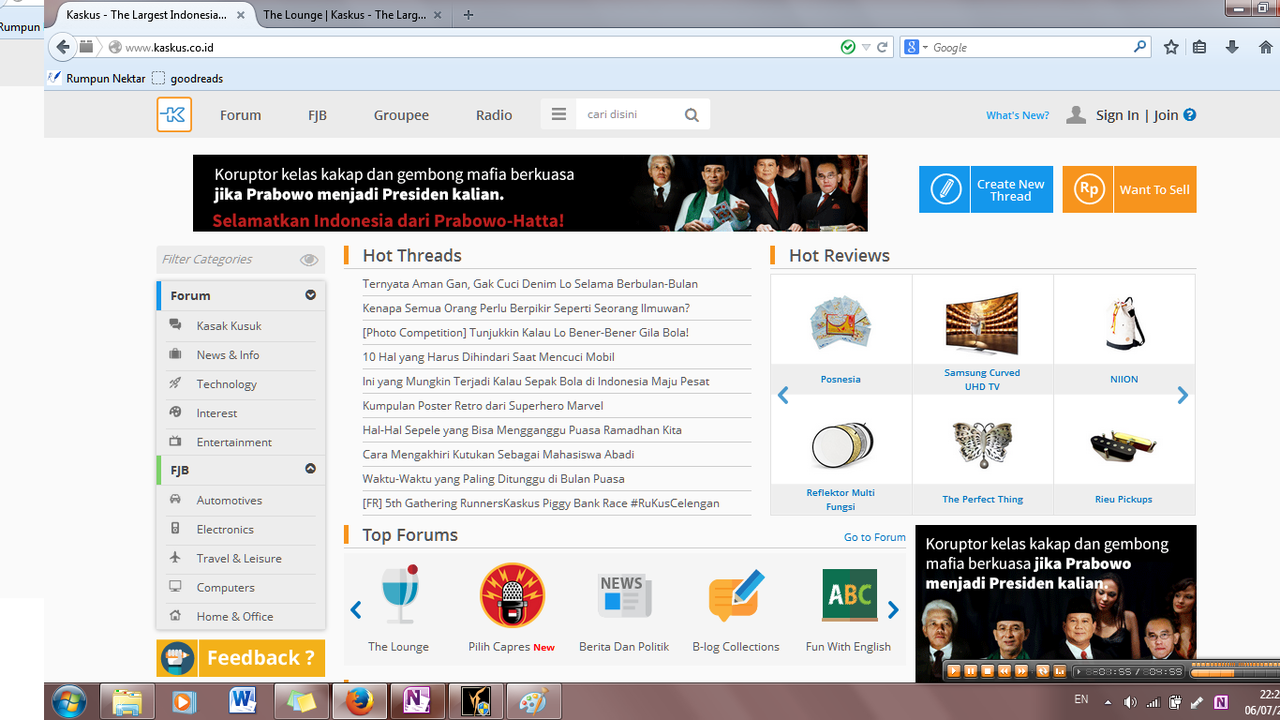Follow the Go to Forum link
The image size is (1280, 720).
click(x=875, y=537)
